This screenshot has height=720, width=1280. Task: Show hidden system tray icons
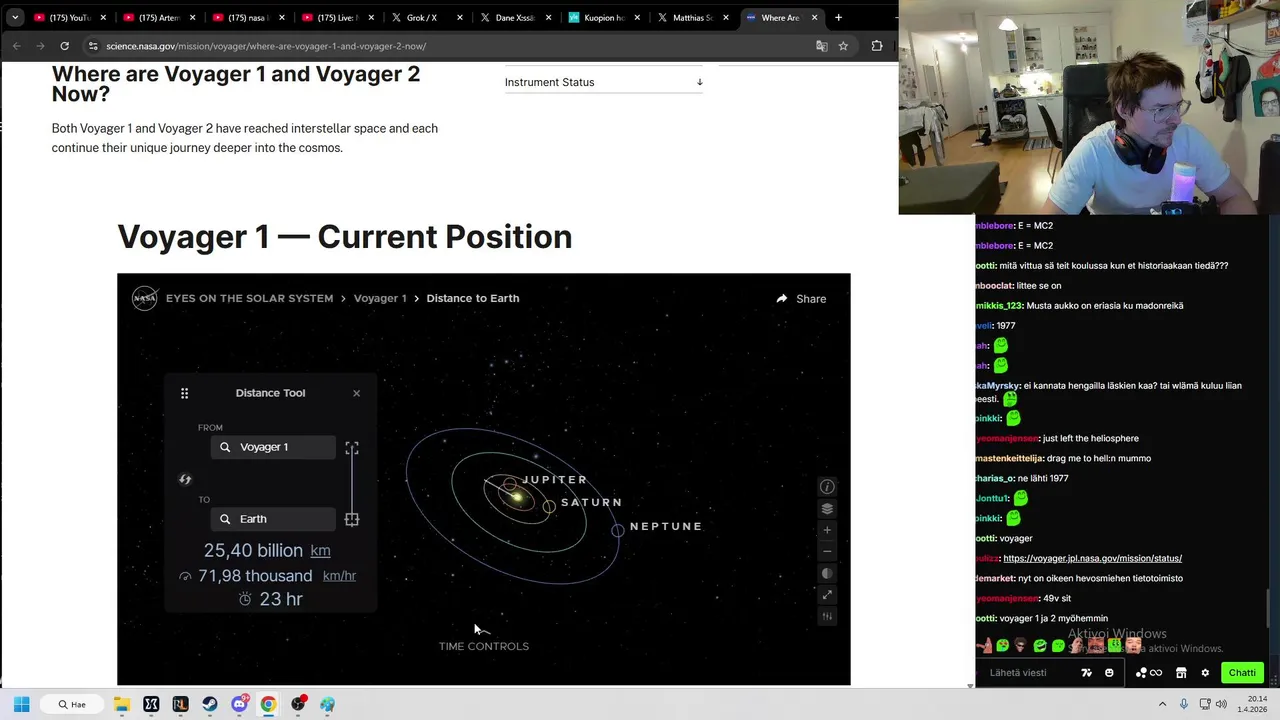[x=1163, y=705]
